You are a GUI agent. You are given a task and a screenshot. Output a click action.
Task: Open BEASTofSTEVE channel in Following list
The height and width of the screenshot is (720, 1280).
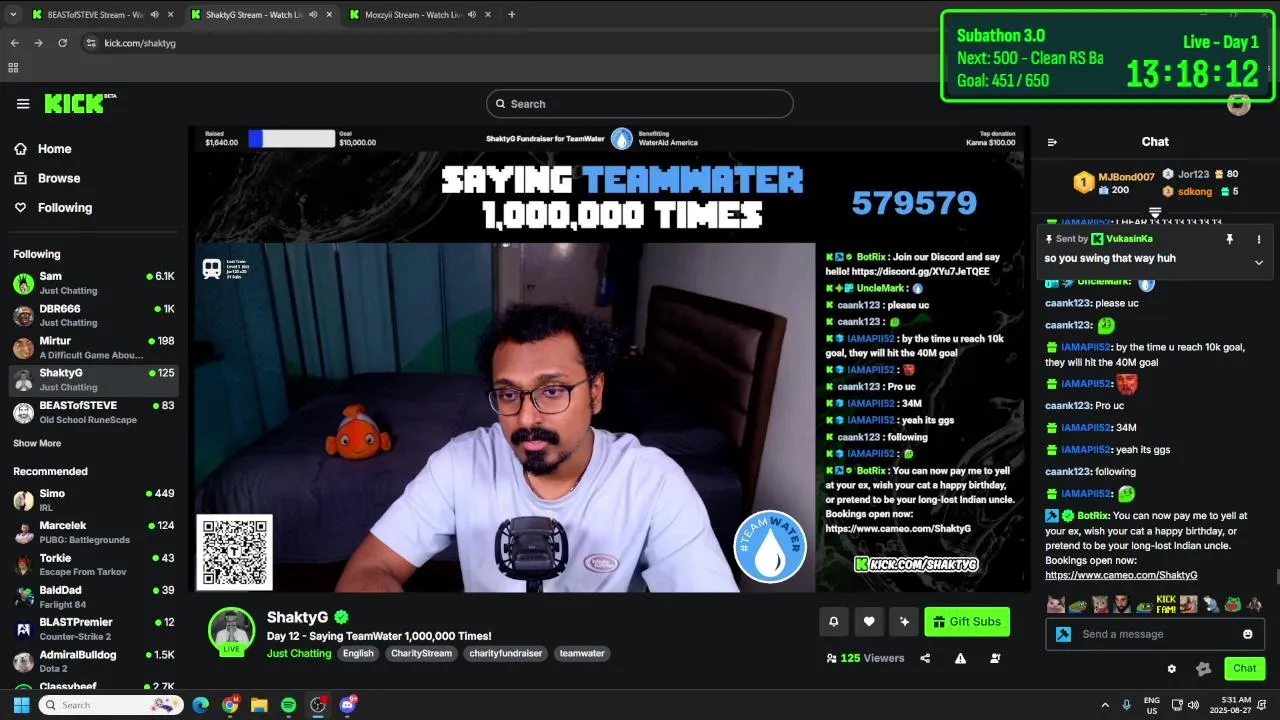94,412
